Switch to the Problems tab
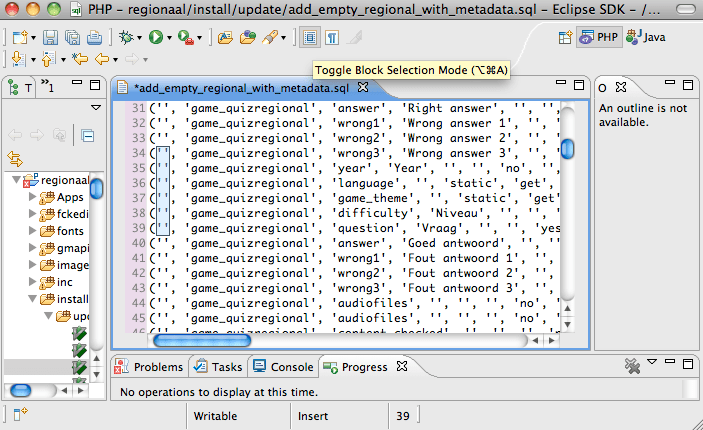 [x=149, y=367]
